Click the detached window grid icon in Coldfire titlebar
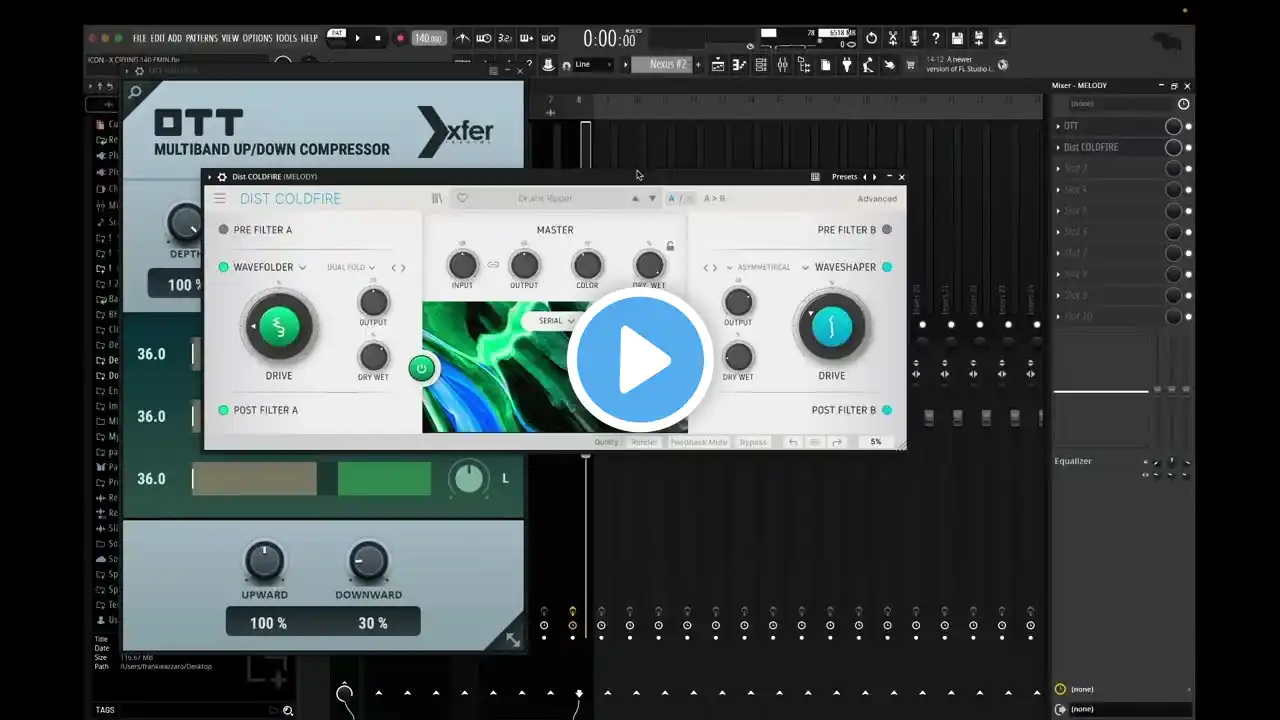The height and width of the screenshot is (720, 1280). (815, 177)
